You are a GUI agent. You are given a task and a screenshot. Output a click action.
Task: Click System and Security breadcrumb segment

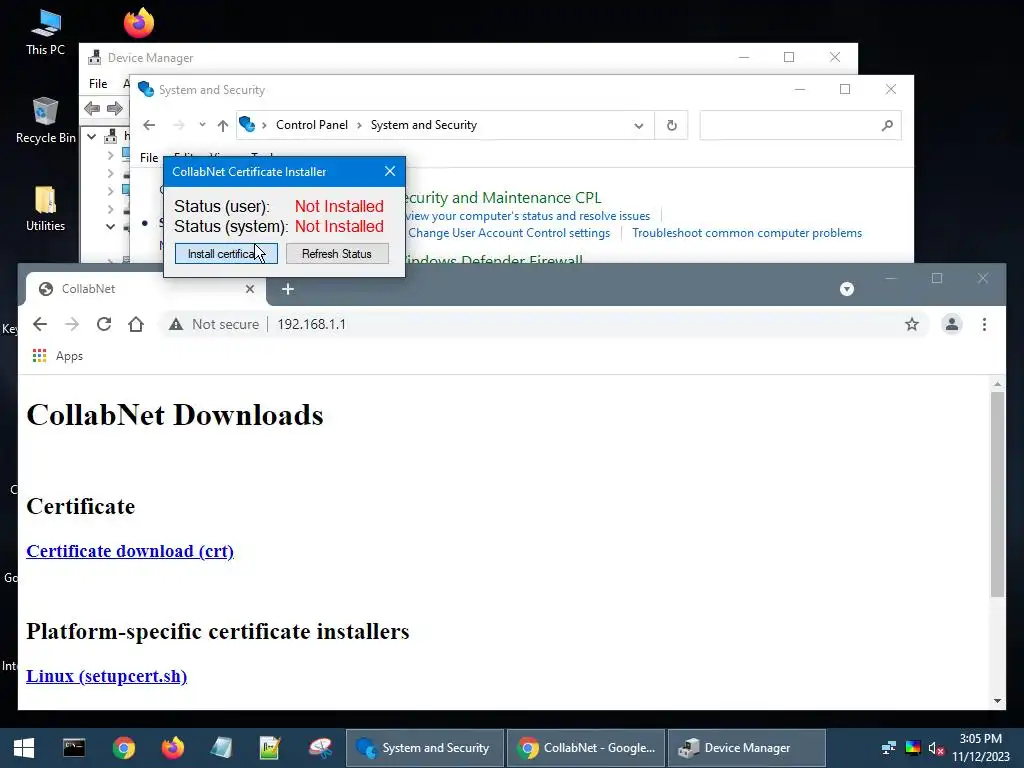[424, 125]
